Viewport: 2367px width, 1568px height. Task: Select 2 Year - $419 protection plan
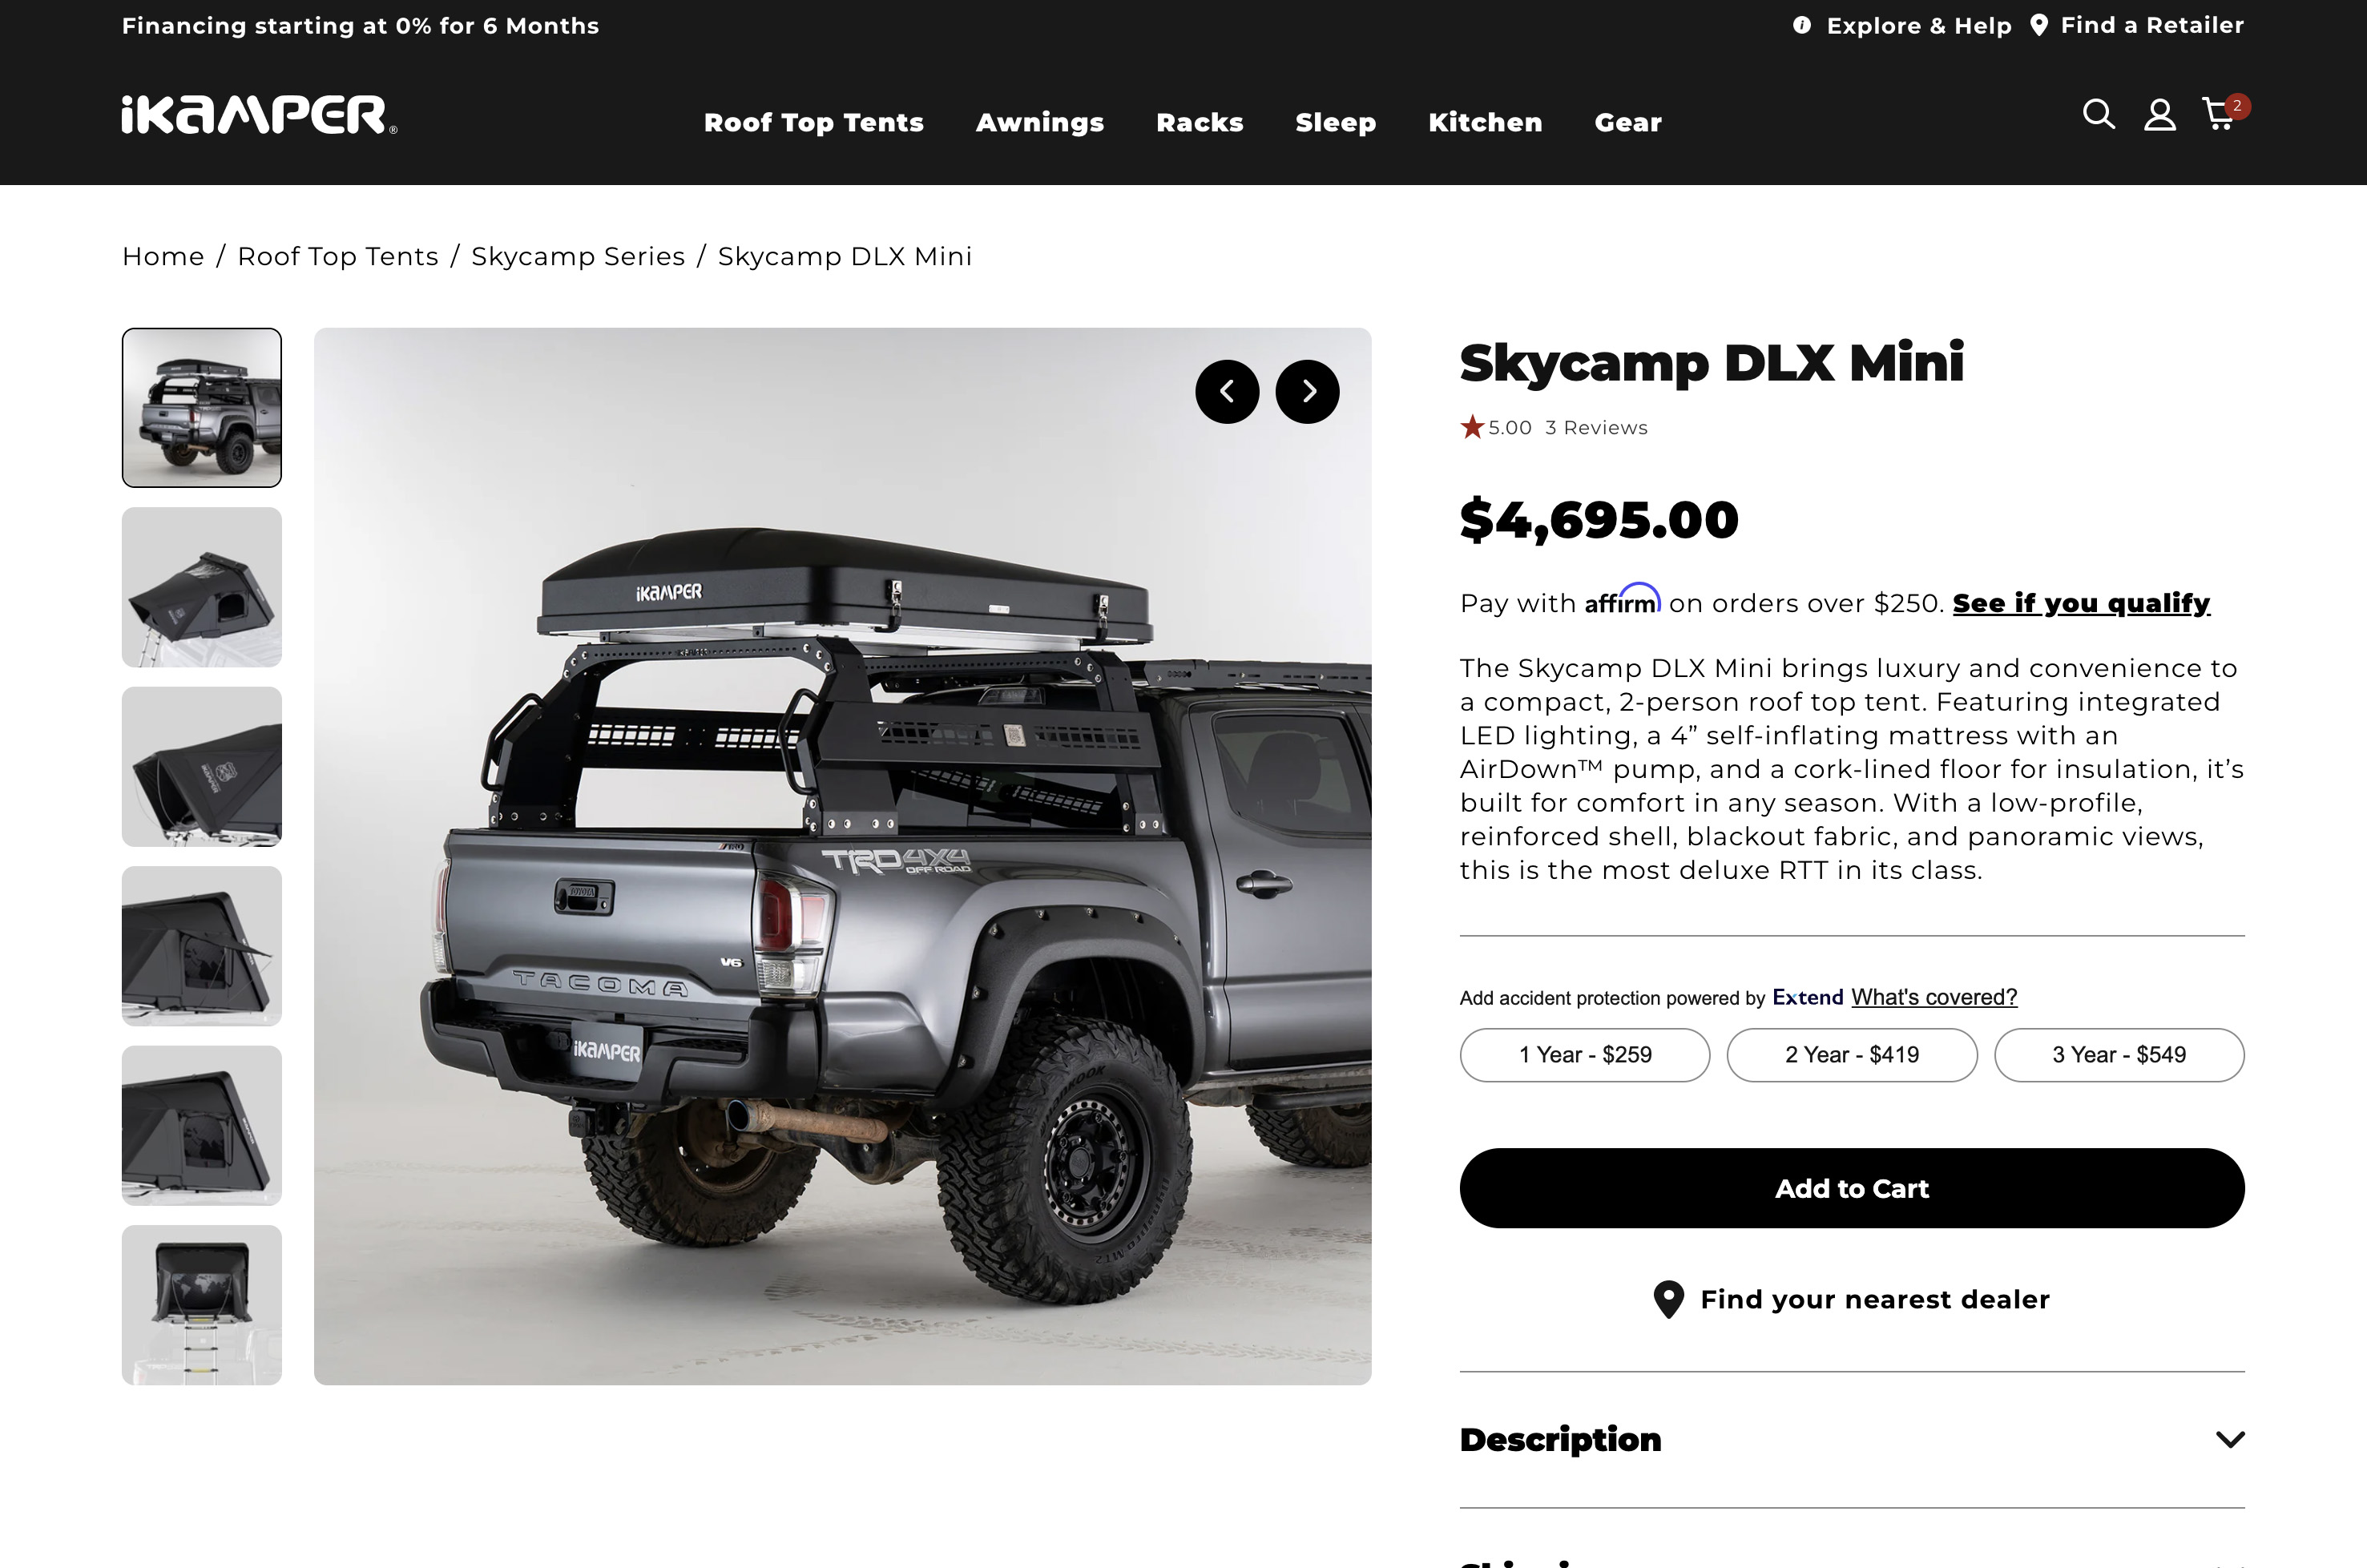point(1851,1055)
